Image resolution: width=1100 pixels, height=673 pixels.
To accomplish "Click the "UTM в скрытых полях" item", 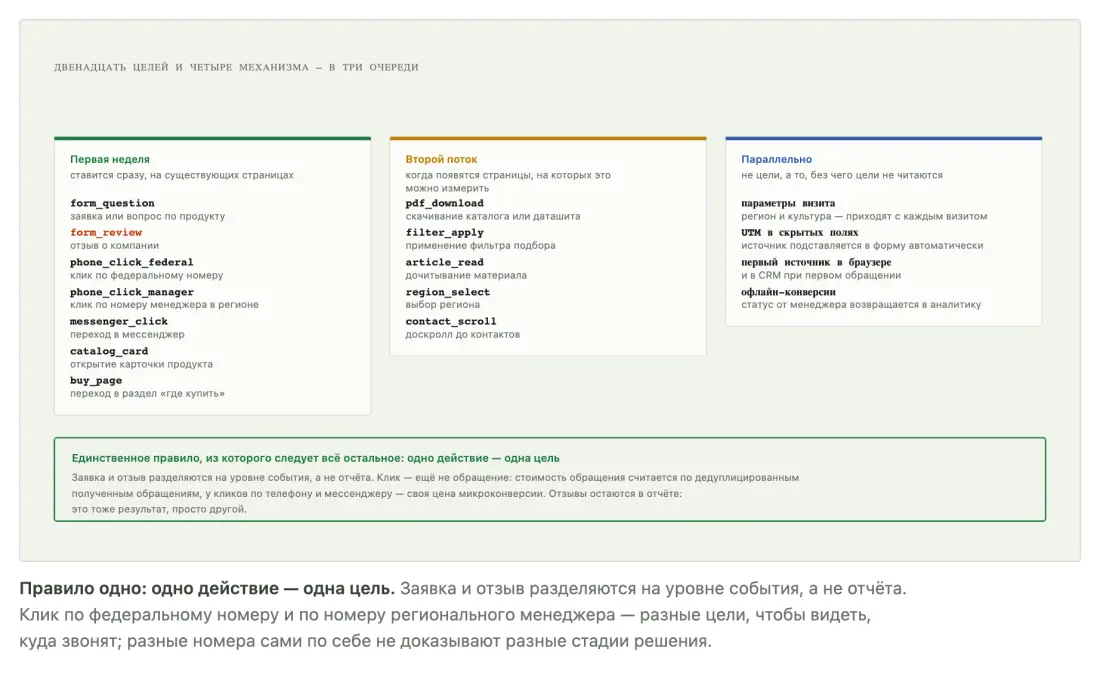I will pos(800,233).
